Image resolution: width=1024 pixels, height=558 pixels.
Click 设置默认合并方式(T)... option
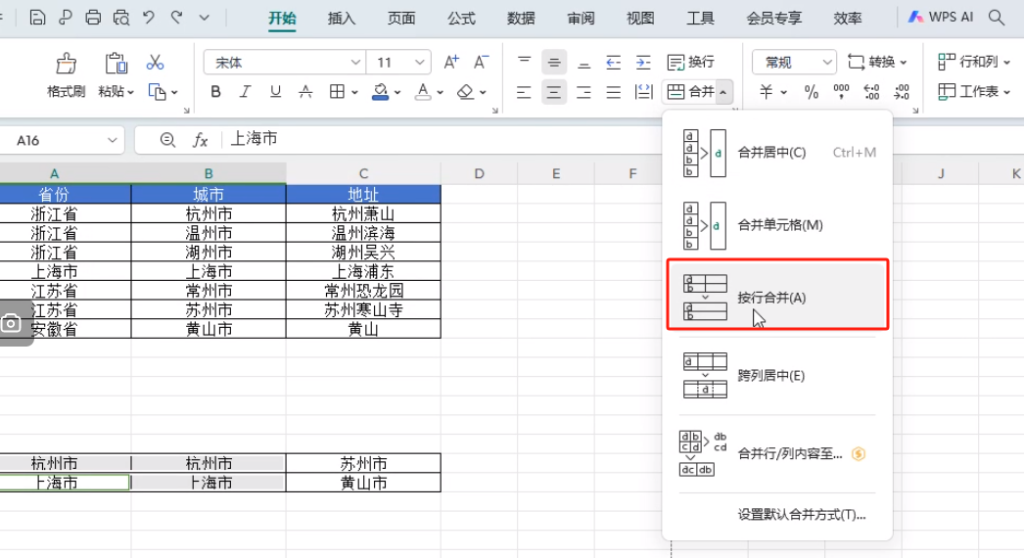tap(801, 515)
